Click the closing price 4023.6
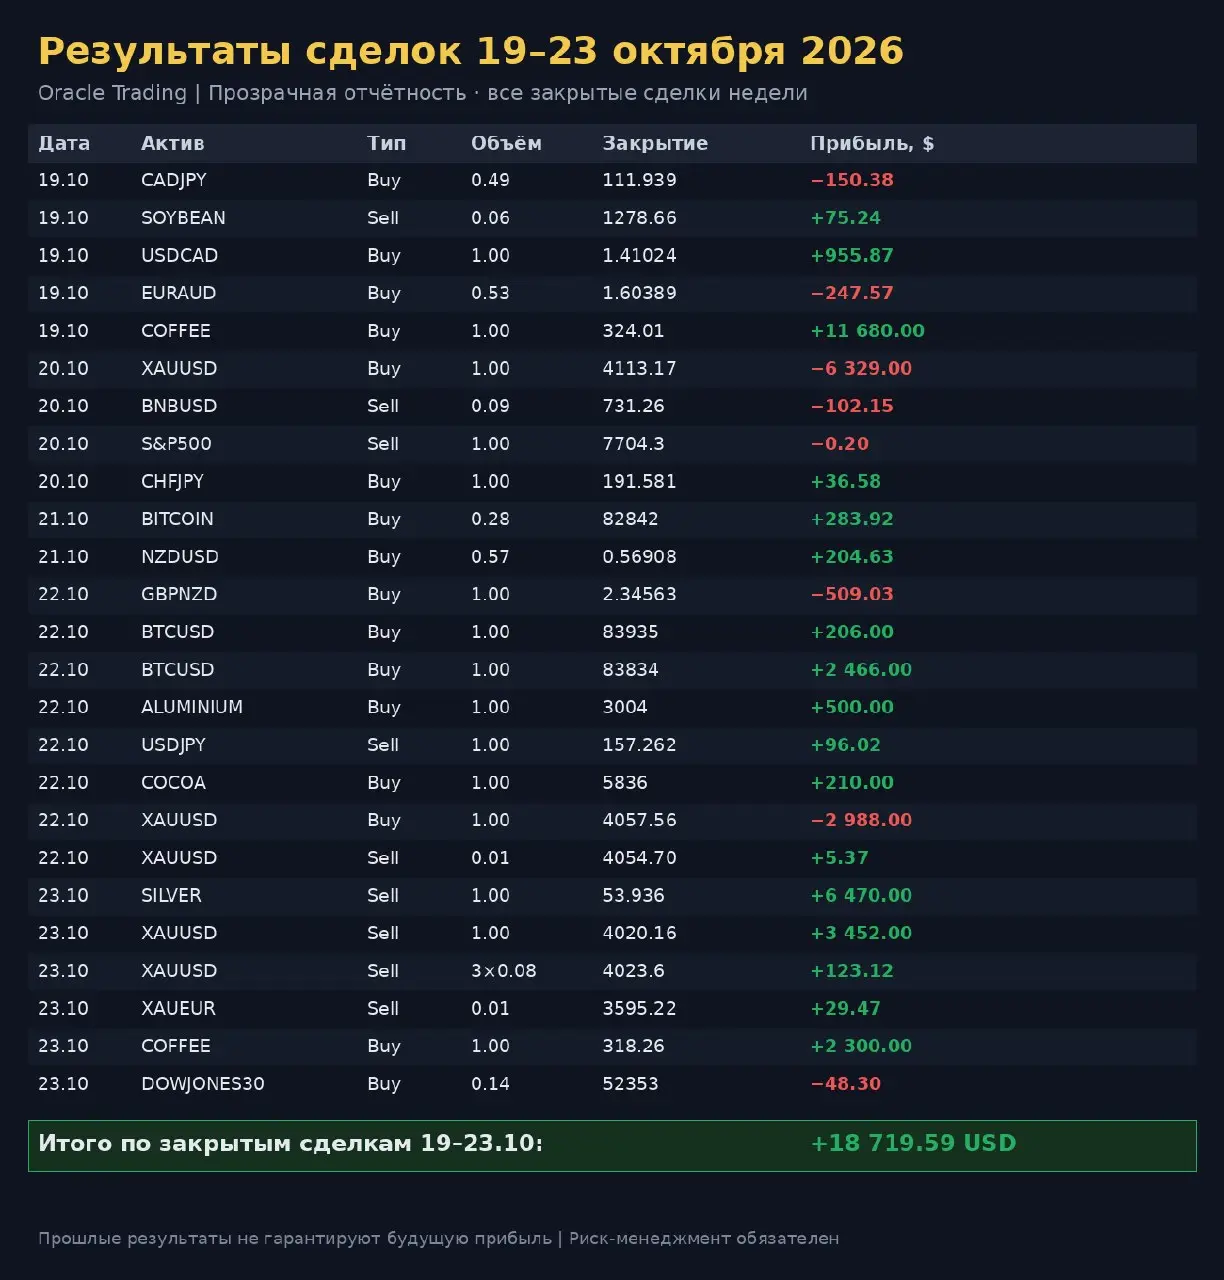 pyautogui.click(x=633, y=971)
